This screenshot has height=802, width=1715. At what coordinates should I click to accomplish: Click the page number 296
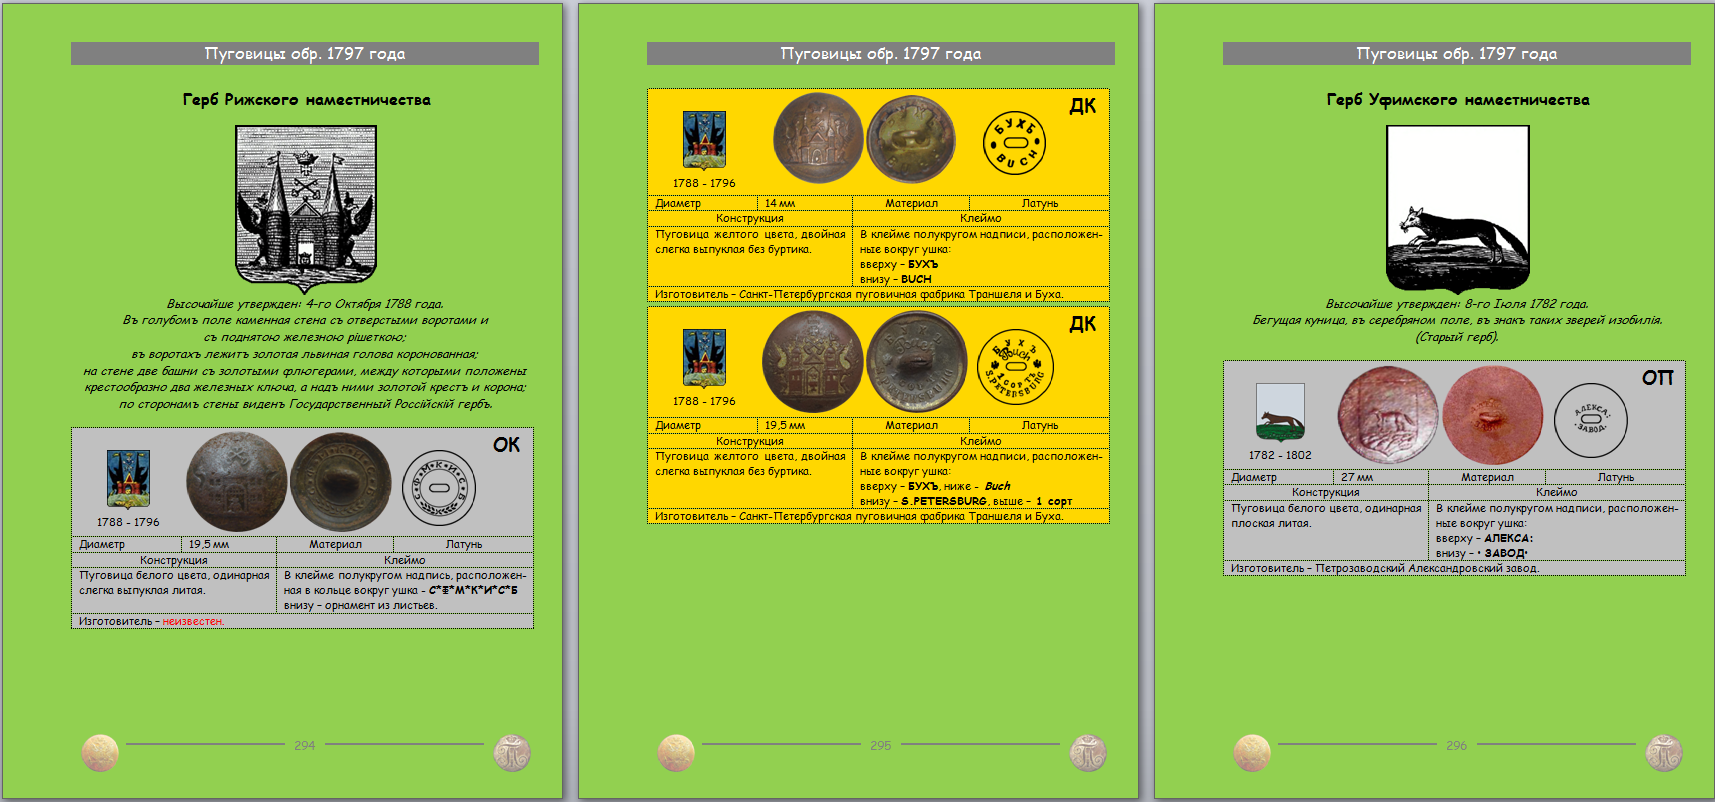point(1456,745)
